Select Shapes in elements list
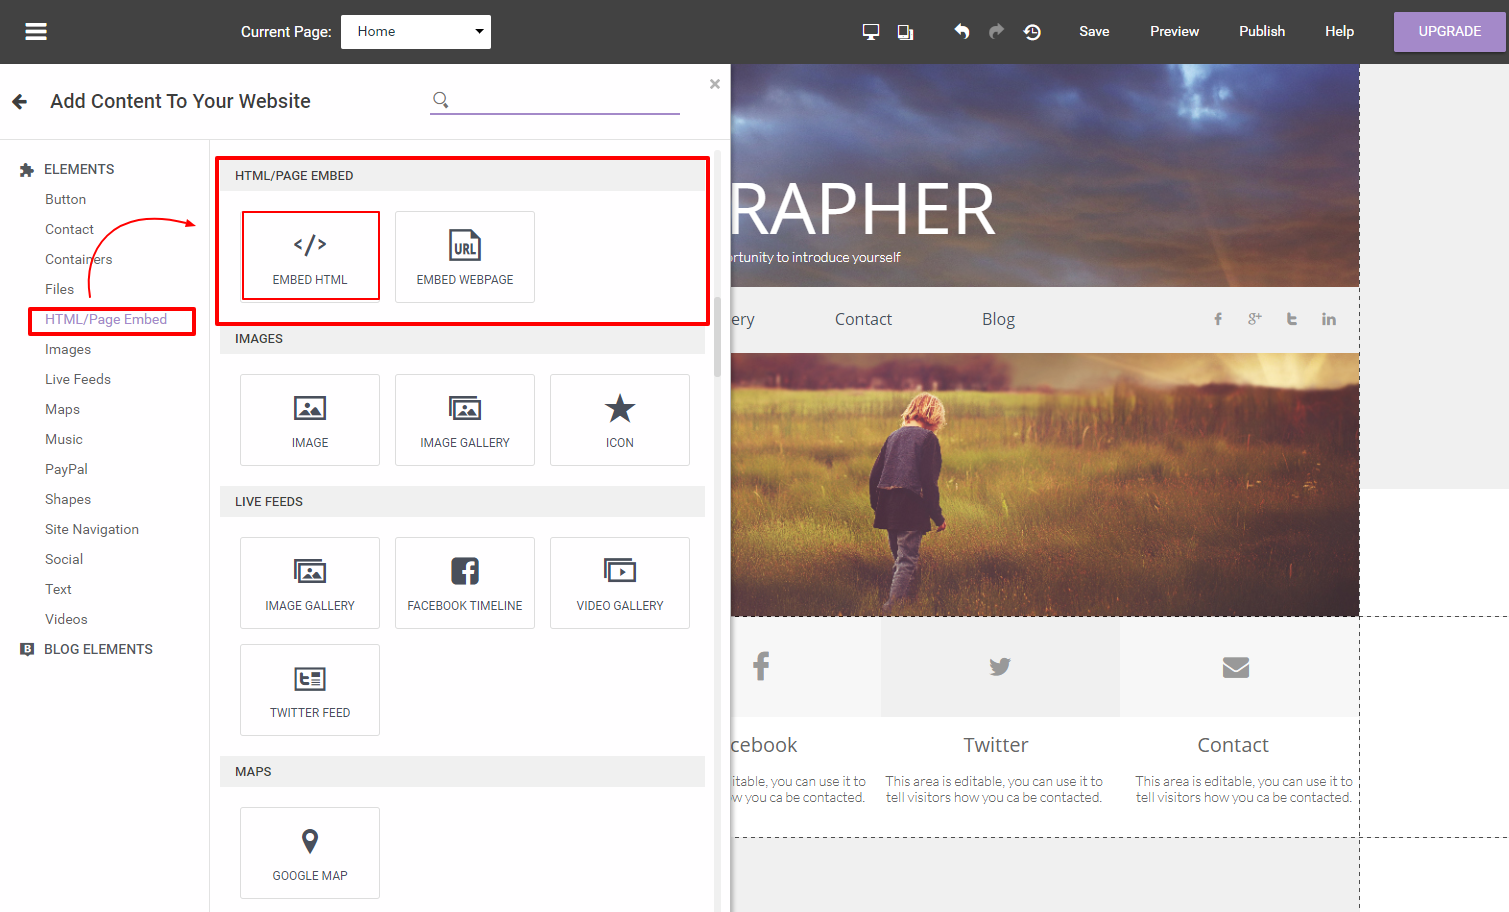The image size is (1509, 912). click(68, 499)
